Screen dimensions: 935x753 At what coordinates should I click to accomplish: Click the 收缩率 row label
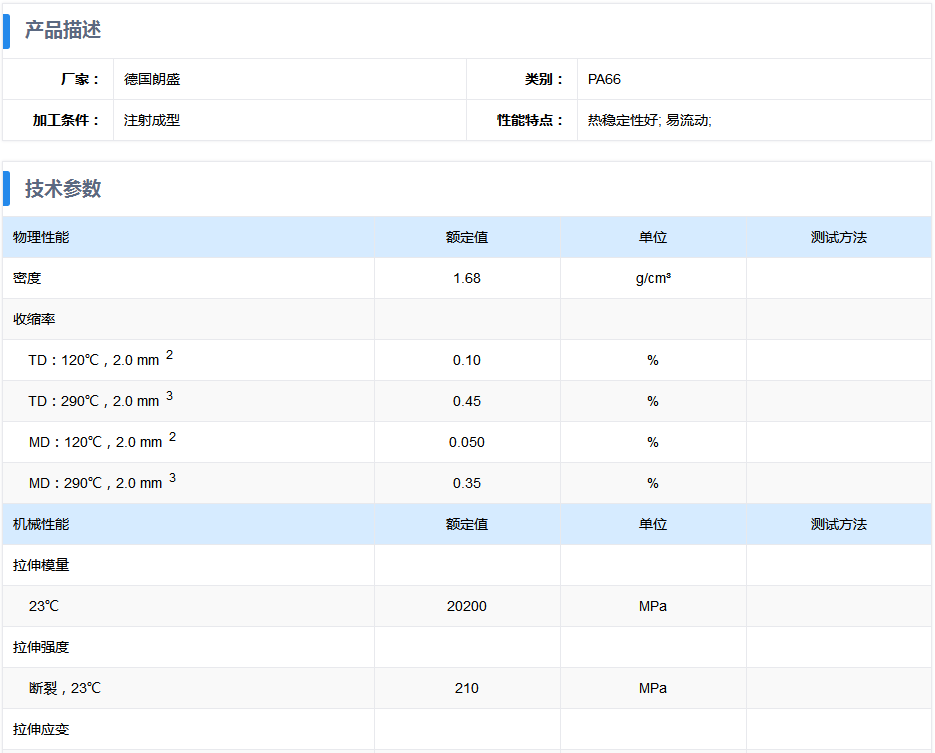click(34, 319)
